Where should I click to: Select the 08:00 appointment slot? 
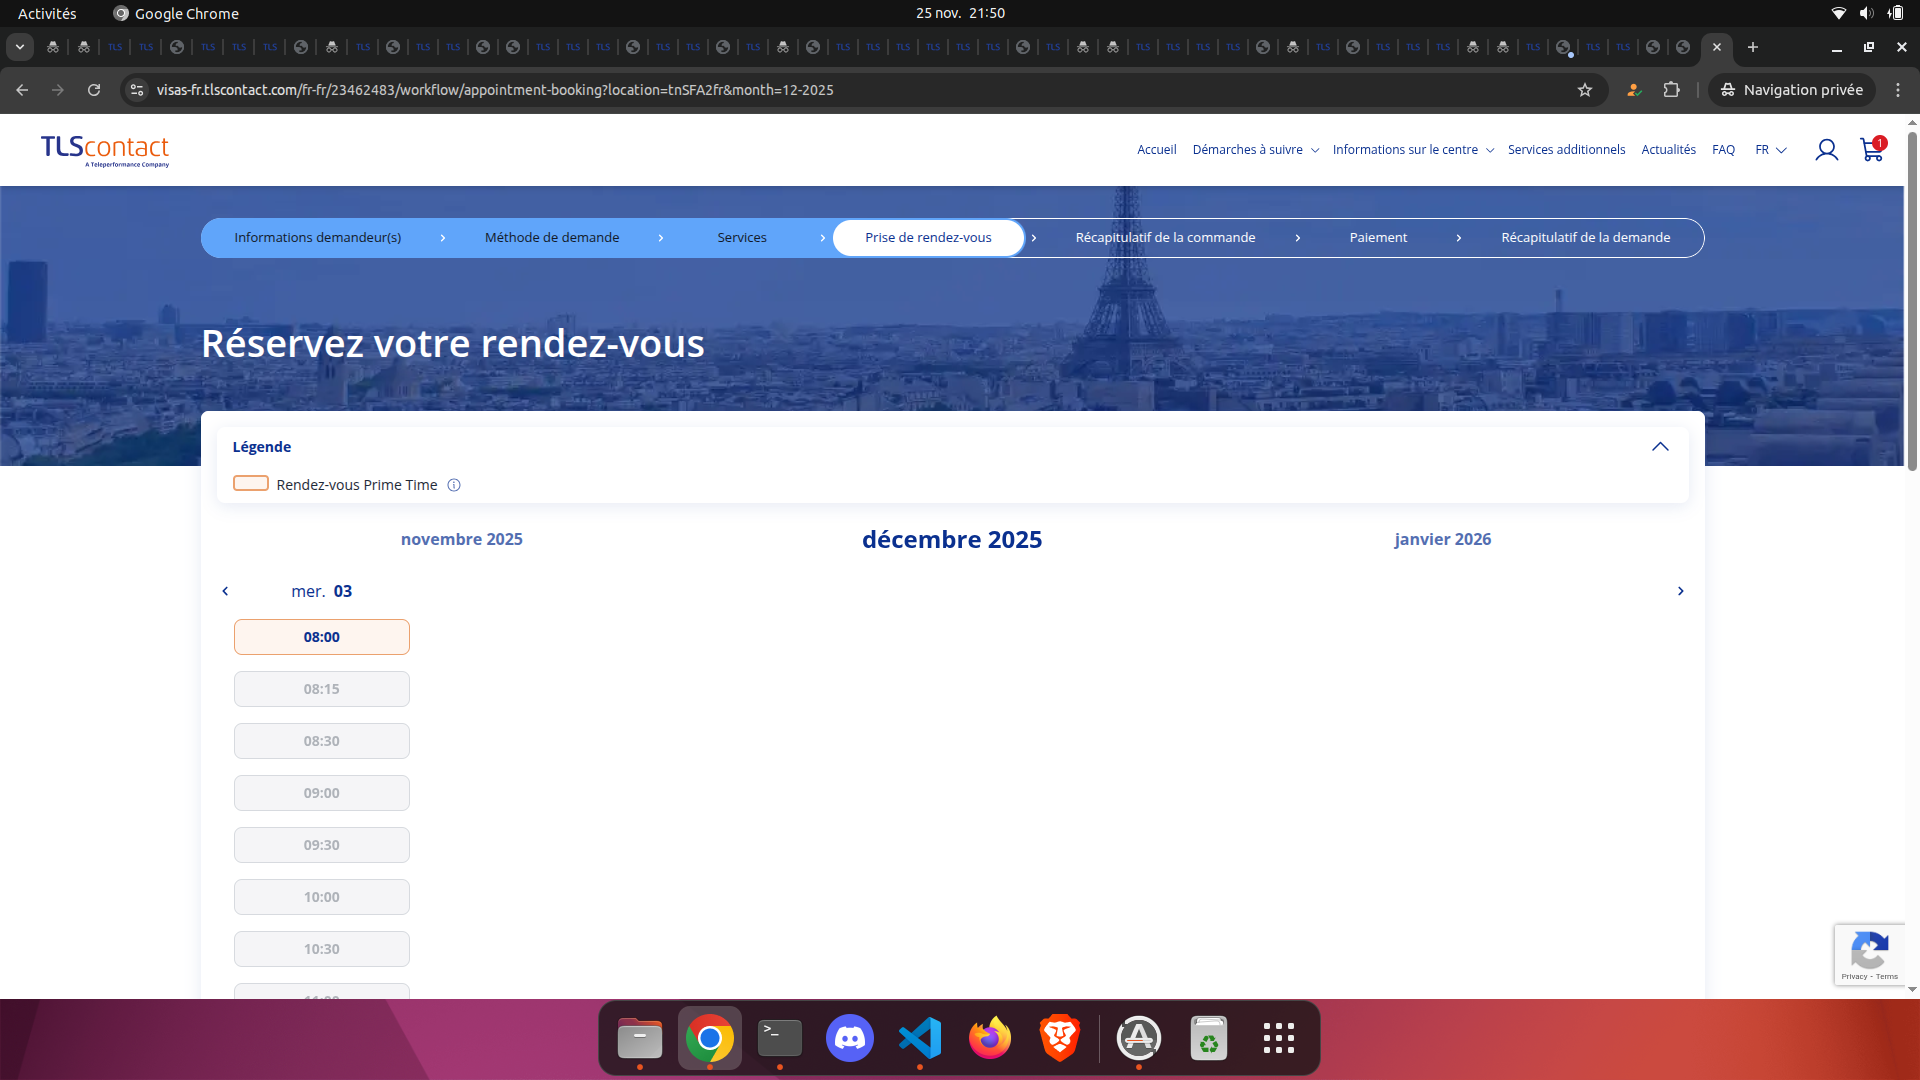coord(321,637)
